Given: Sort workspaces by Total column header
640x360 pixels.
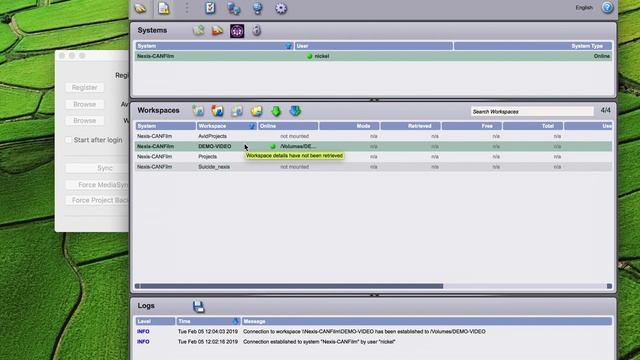Looking at the screenshot, I should (533, 126).
